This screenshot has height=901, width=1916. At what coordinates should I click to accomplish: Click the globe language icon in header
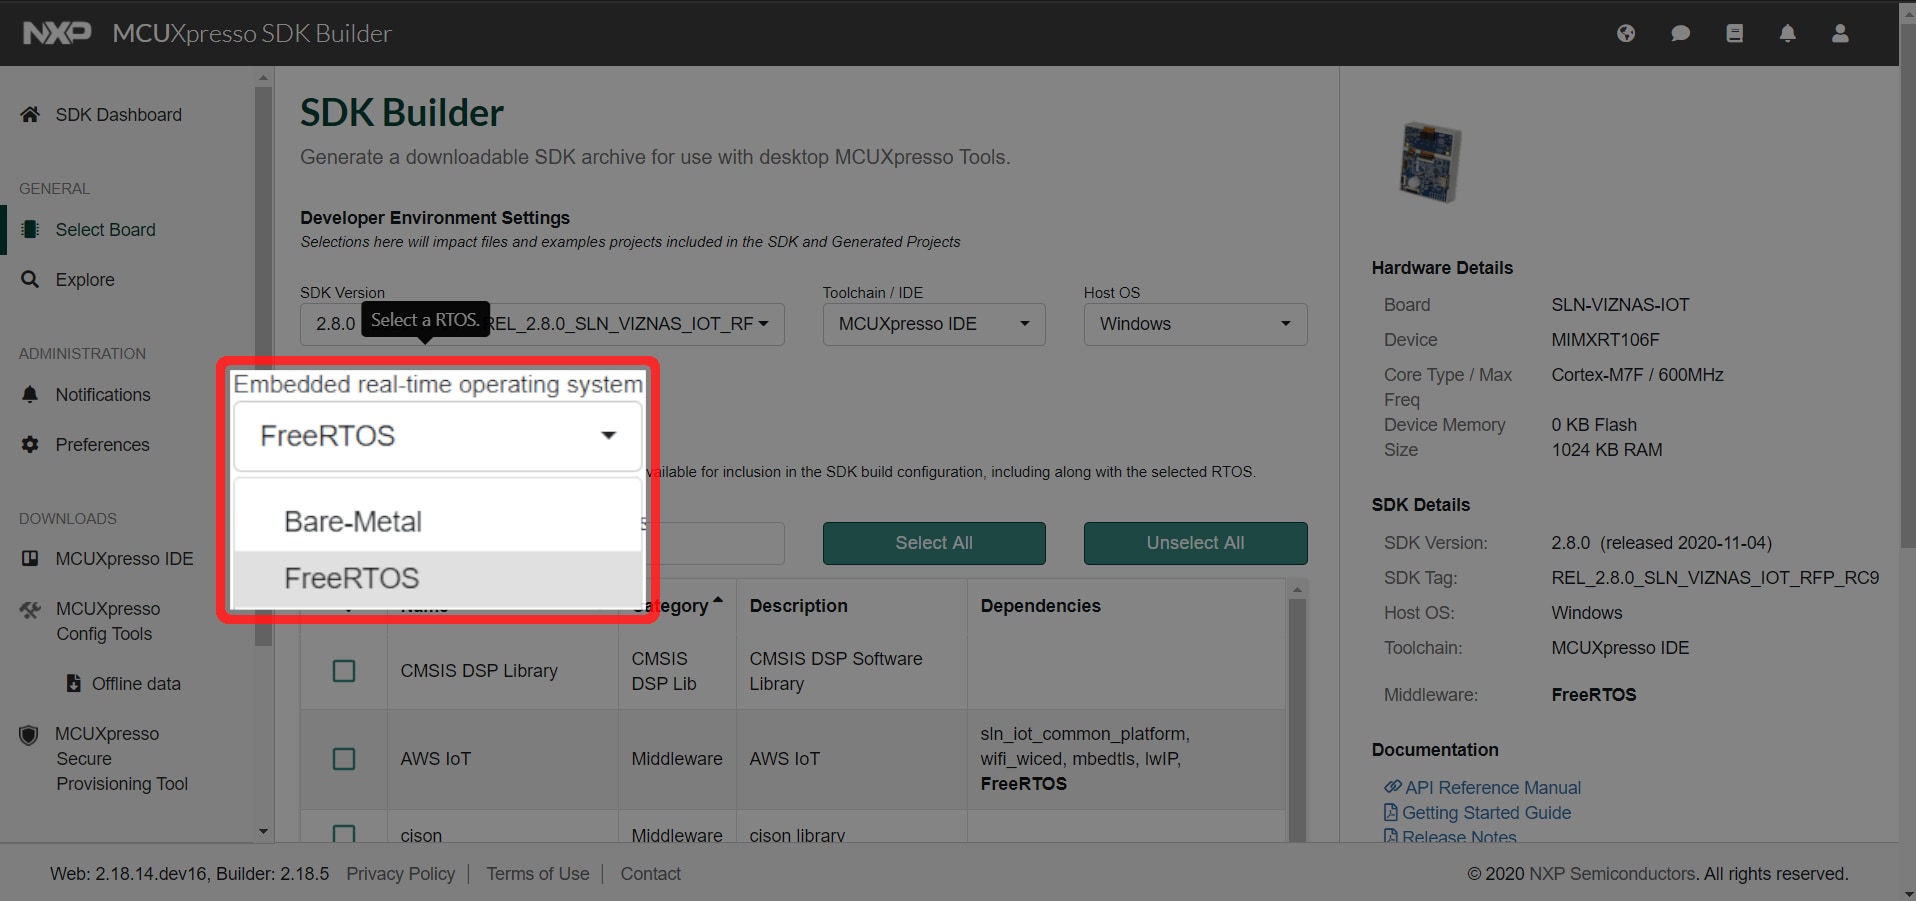click(x=1626, y=33)
